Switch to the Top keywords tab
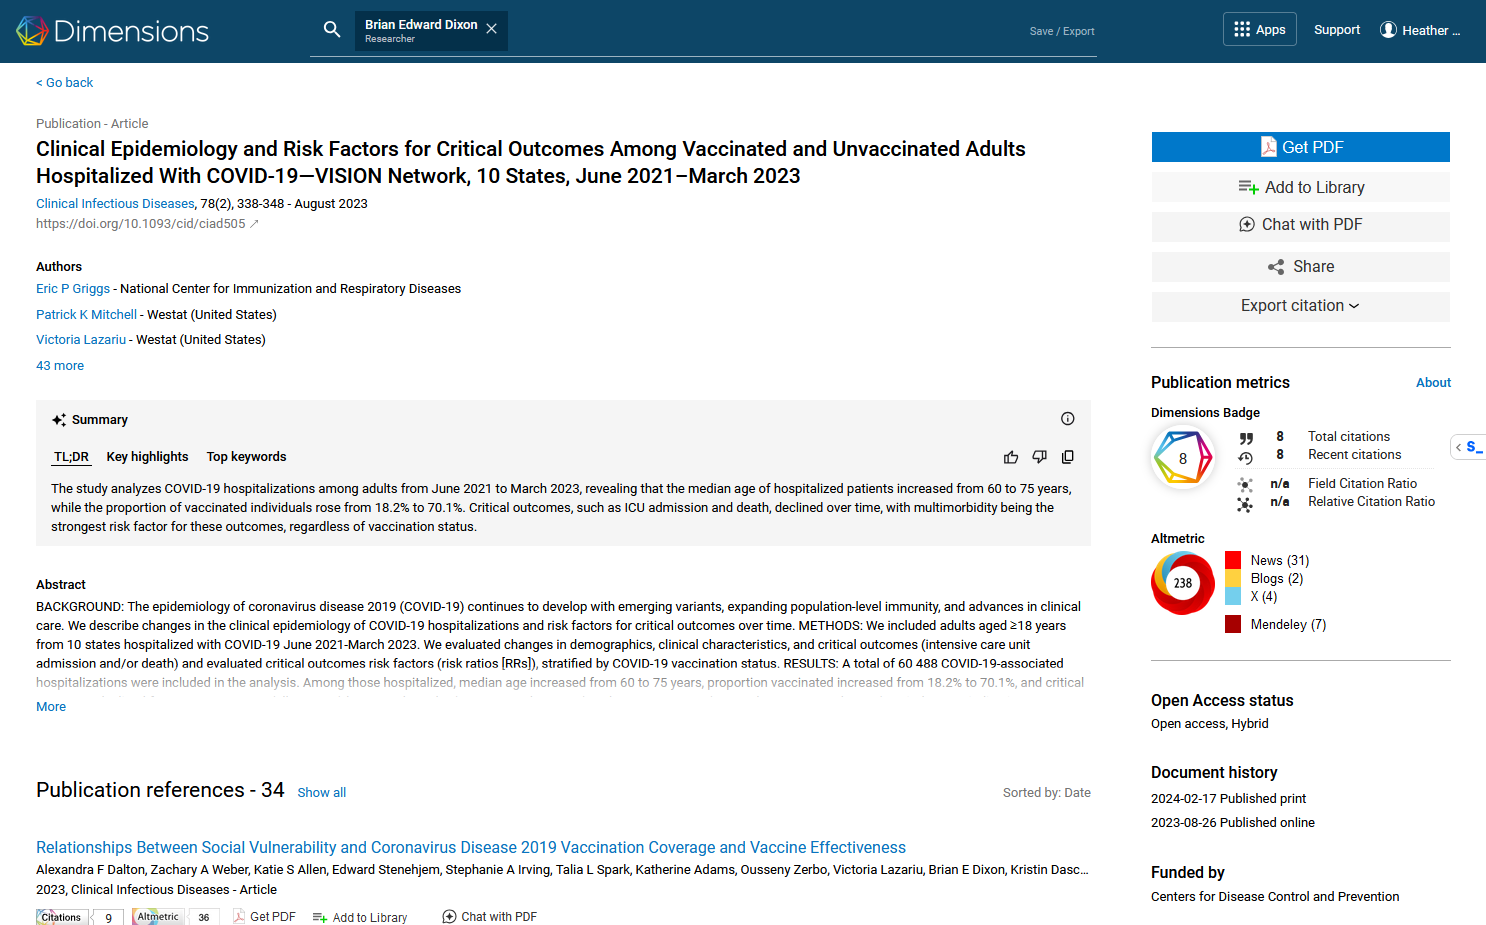1486x925 pixels. [x=246, y=457]
